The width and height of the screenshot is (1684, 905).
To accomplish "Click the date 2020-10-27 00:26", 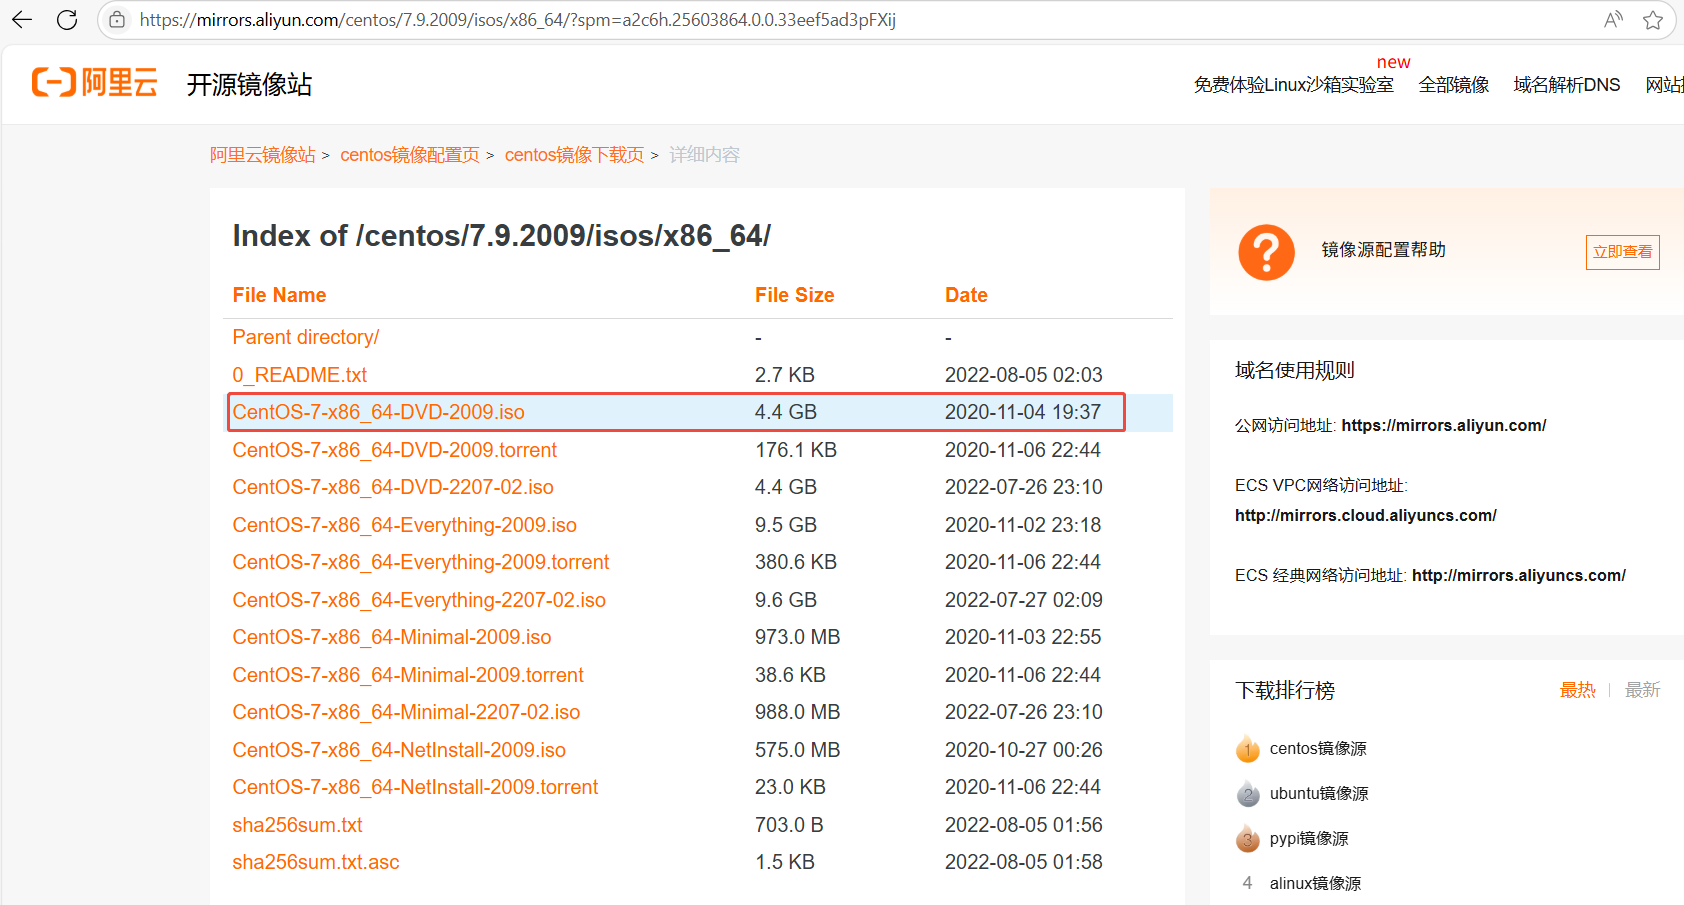I will tap(1023, 750).
